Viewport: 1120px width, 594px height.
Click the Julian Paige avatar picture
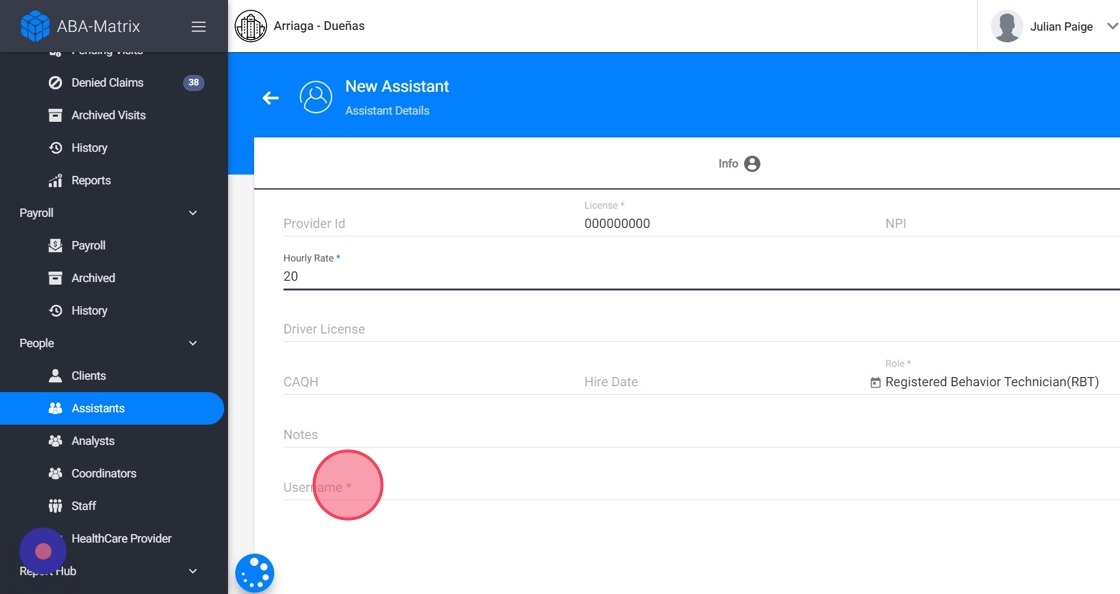(1006, 26)
